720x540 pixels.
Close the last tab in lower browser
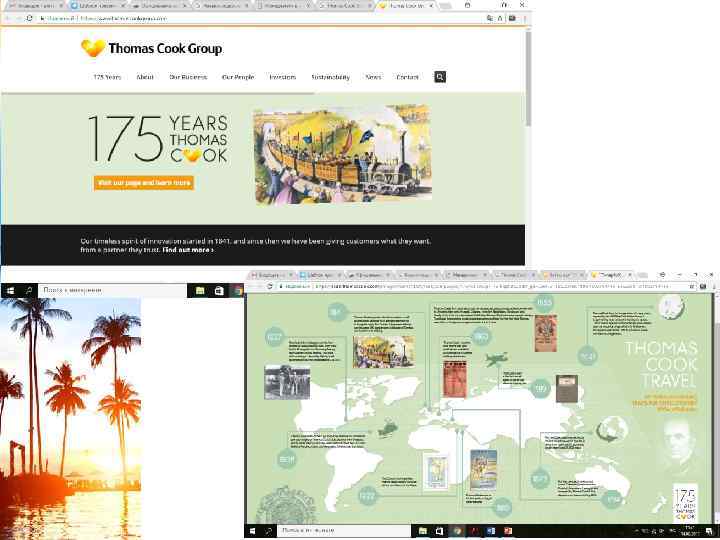(630, 275)
